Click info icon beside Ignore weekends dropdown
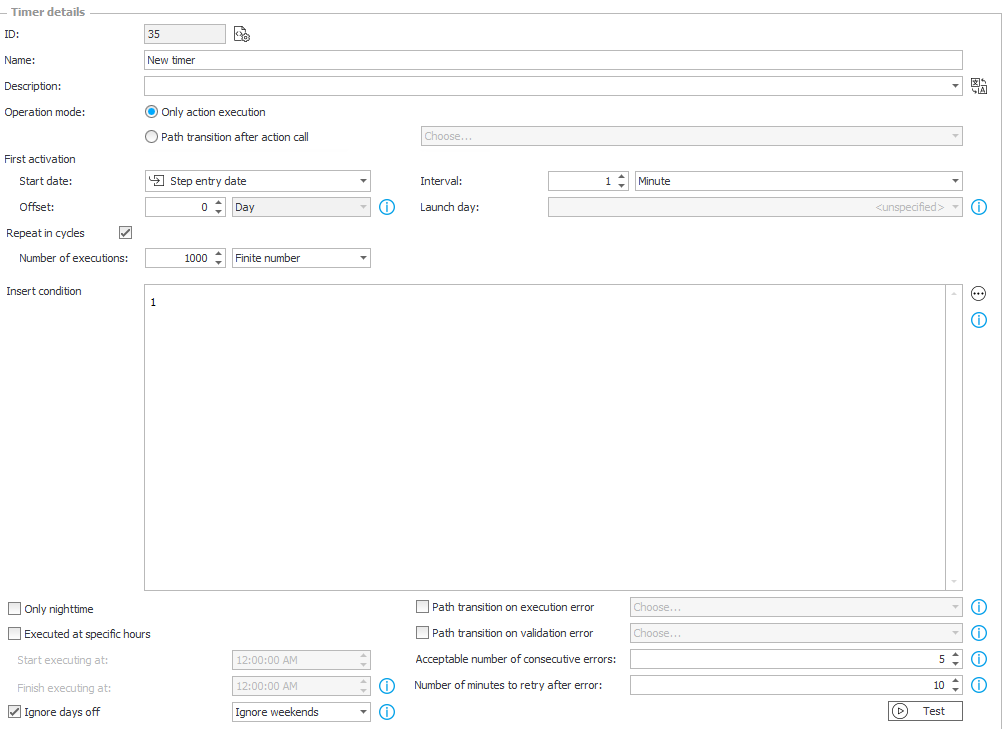This screenshot has height=729, width=1003. (388, 712)
